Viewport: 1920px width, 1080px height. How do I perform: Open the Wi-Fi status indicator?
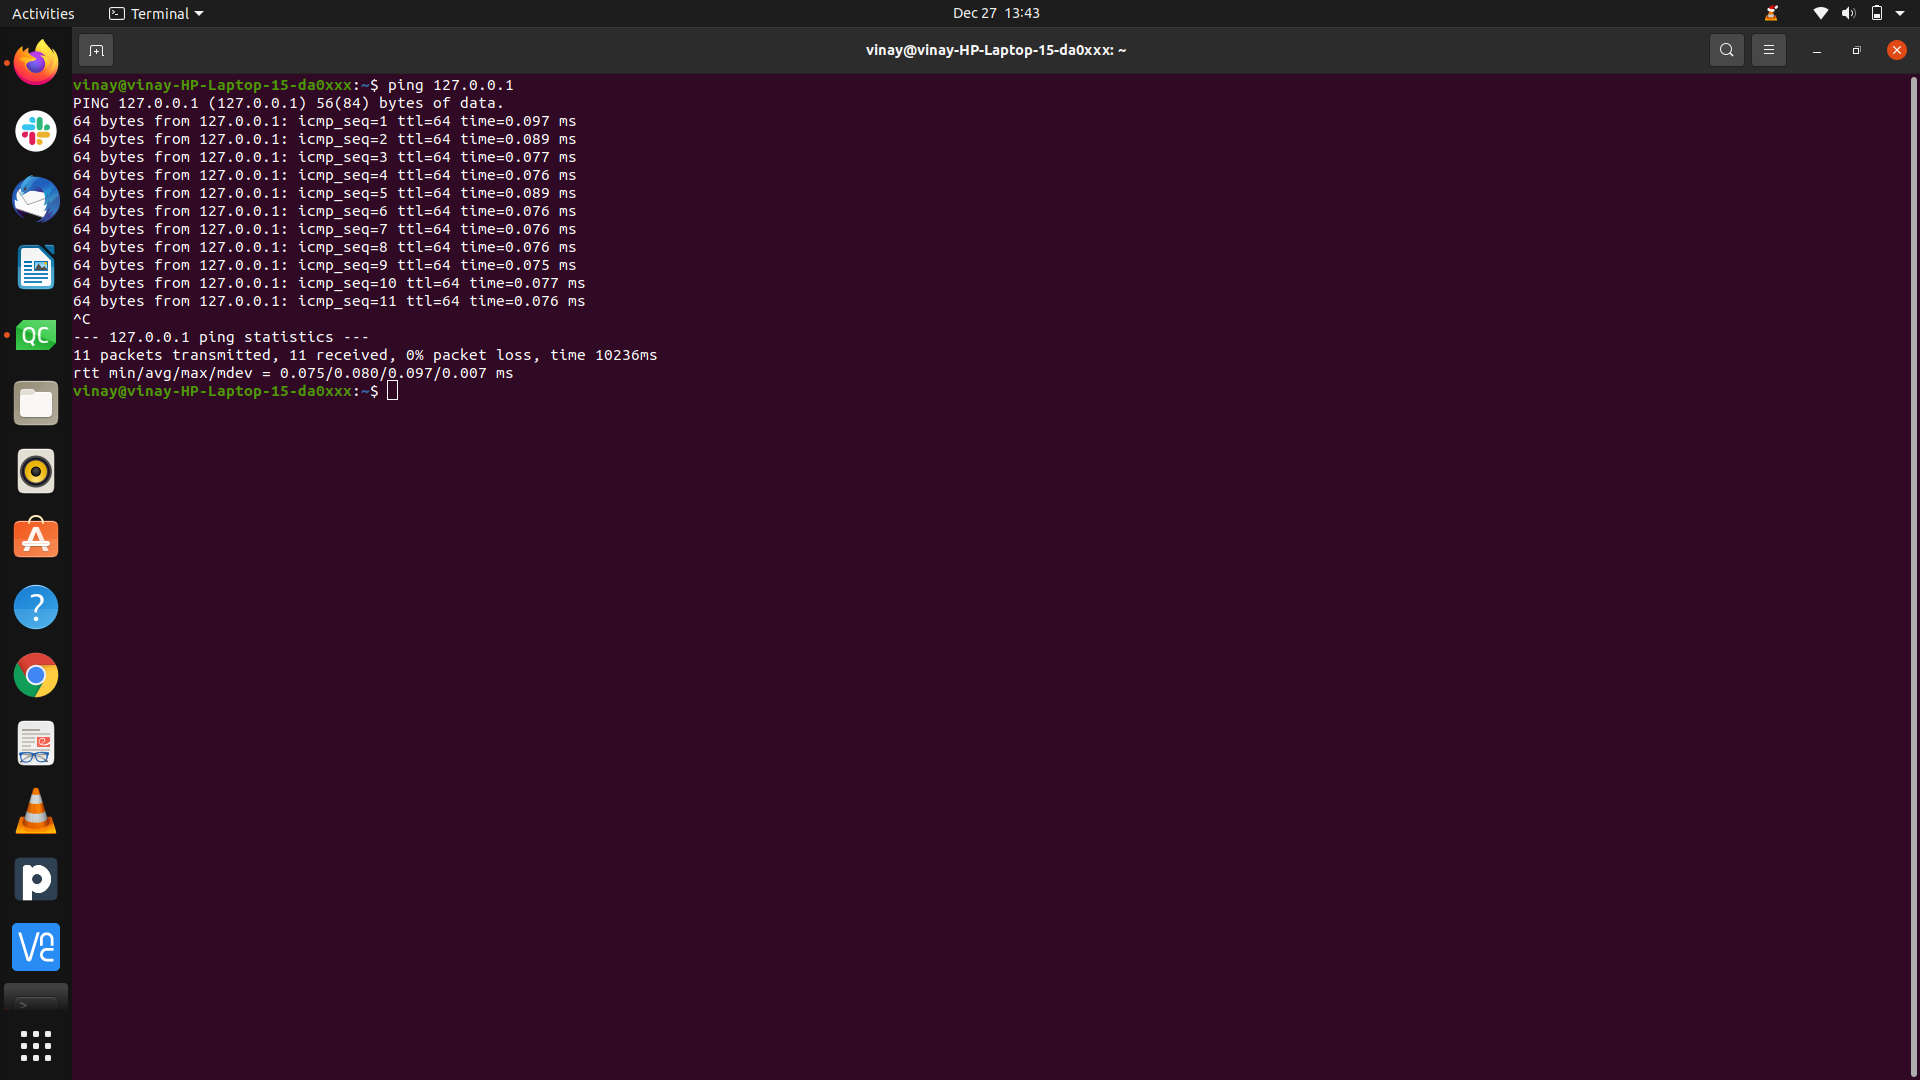pos(1820,13)
